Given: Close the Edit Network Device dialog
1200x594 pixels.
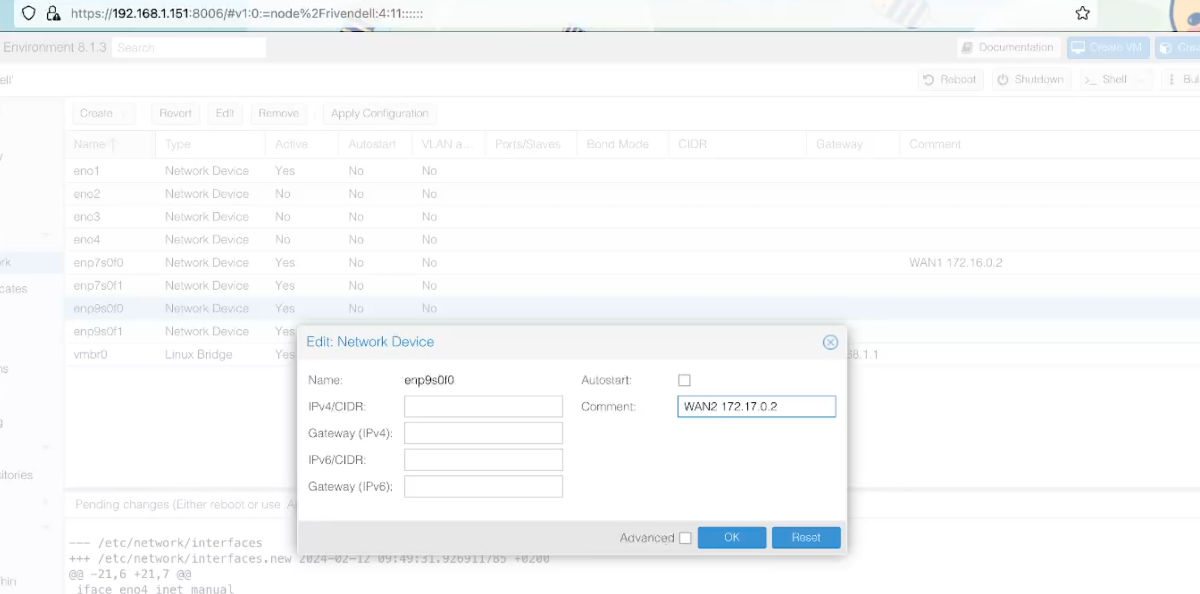Looking at the screenshot, I should coord(830,342).
